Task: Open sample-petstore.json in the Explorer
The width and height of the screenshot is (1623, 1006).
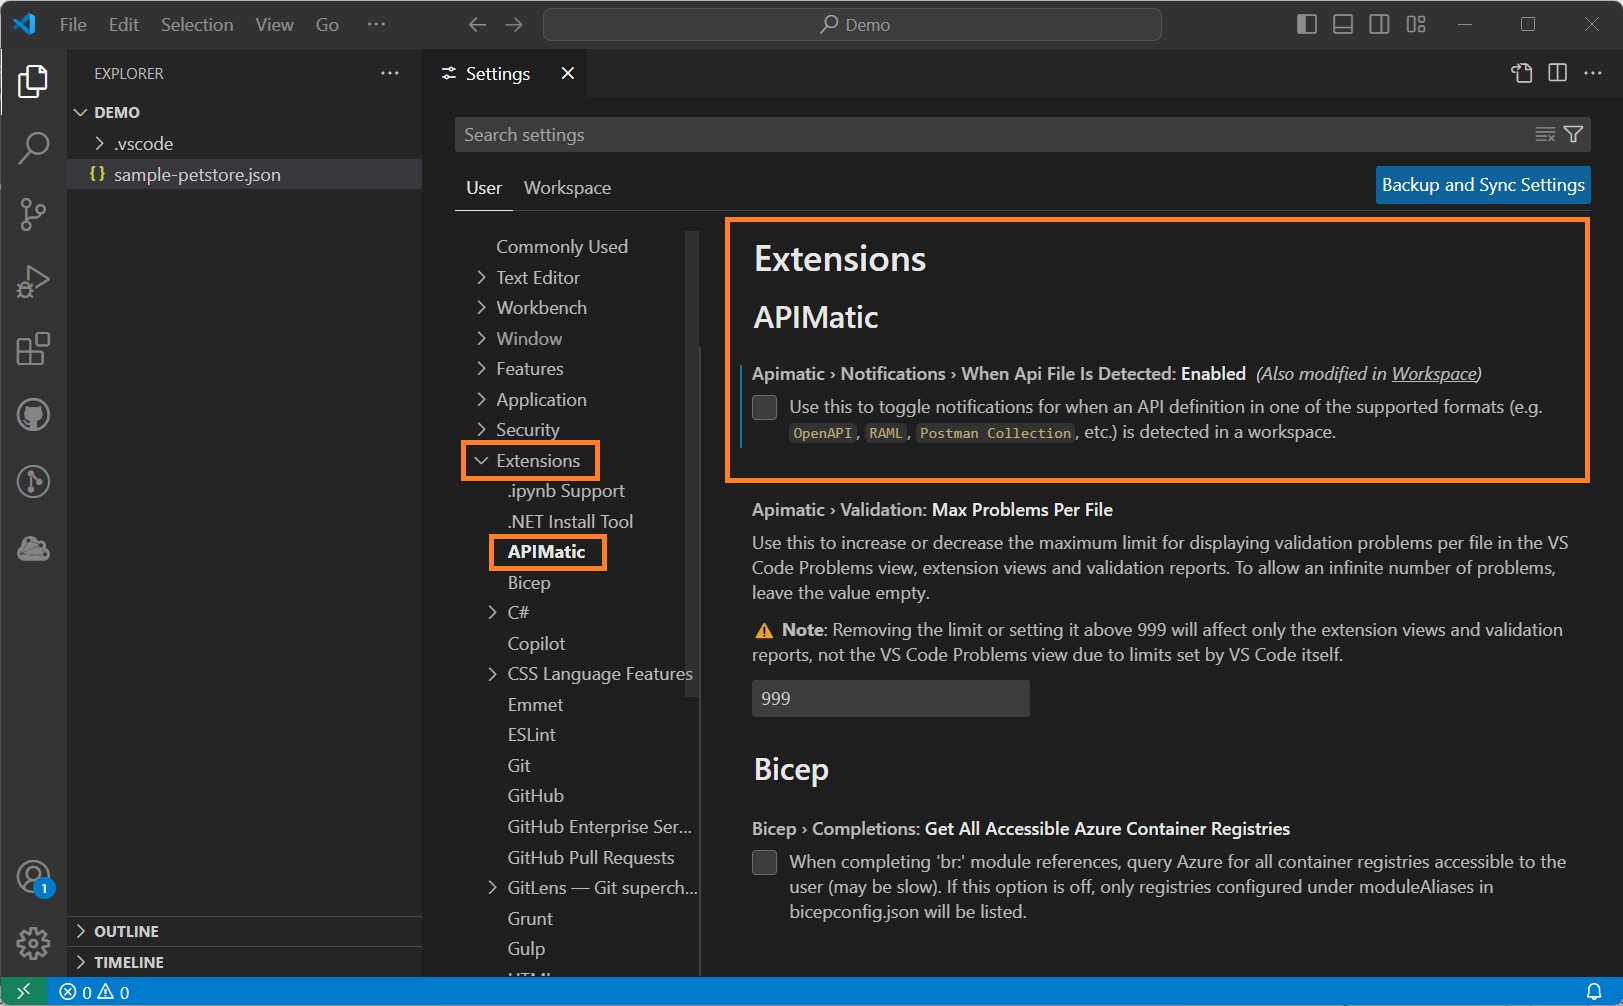Action: pos(197,175)
